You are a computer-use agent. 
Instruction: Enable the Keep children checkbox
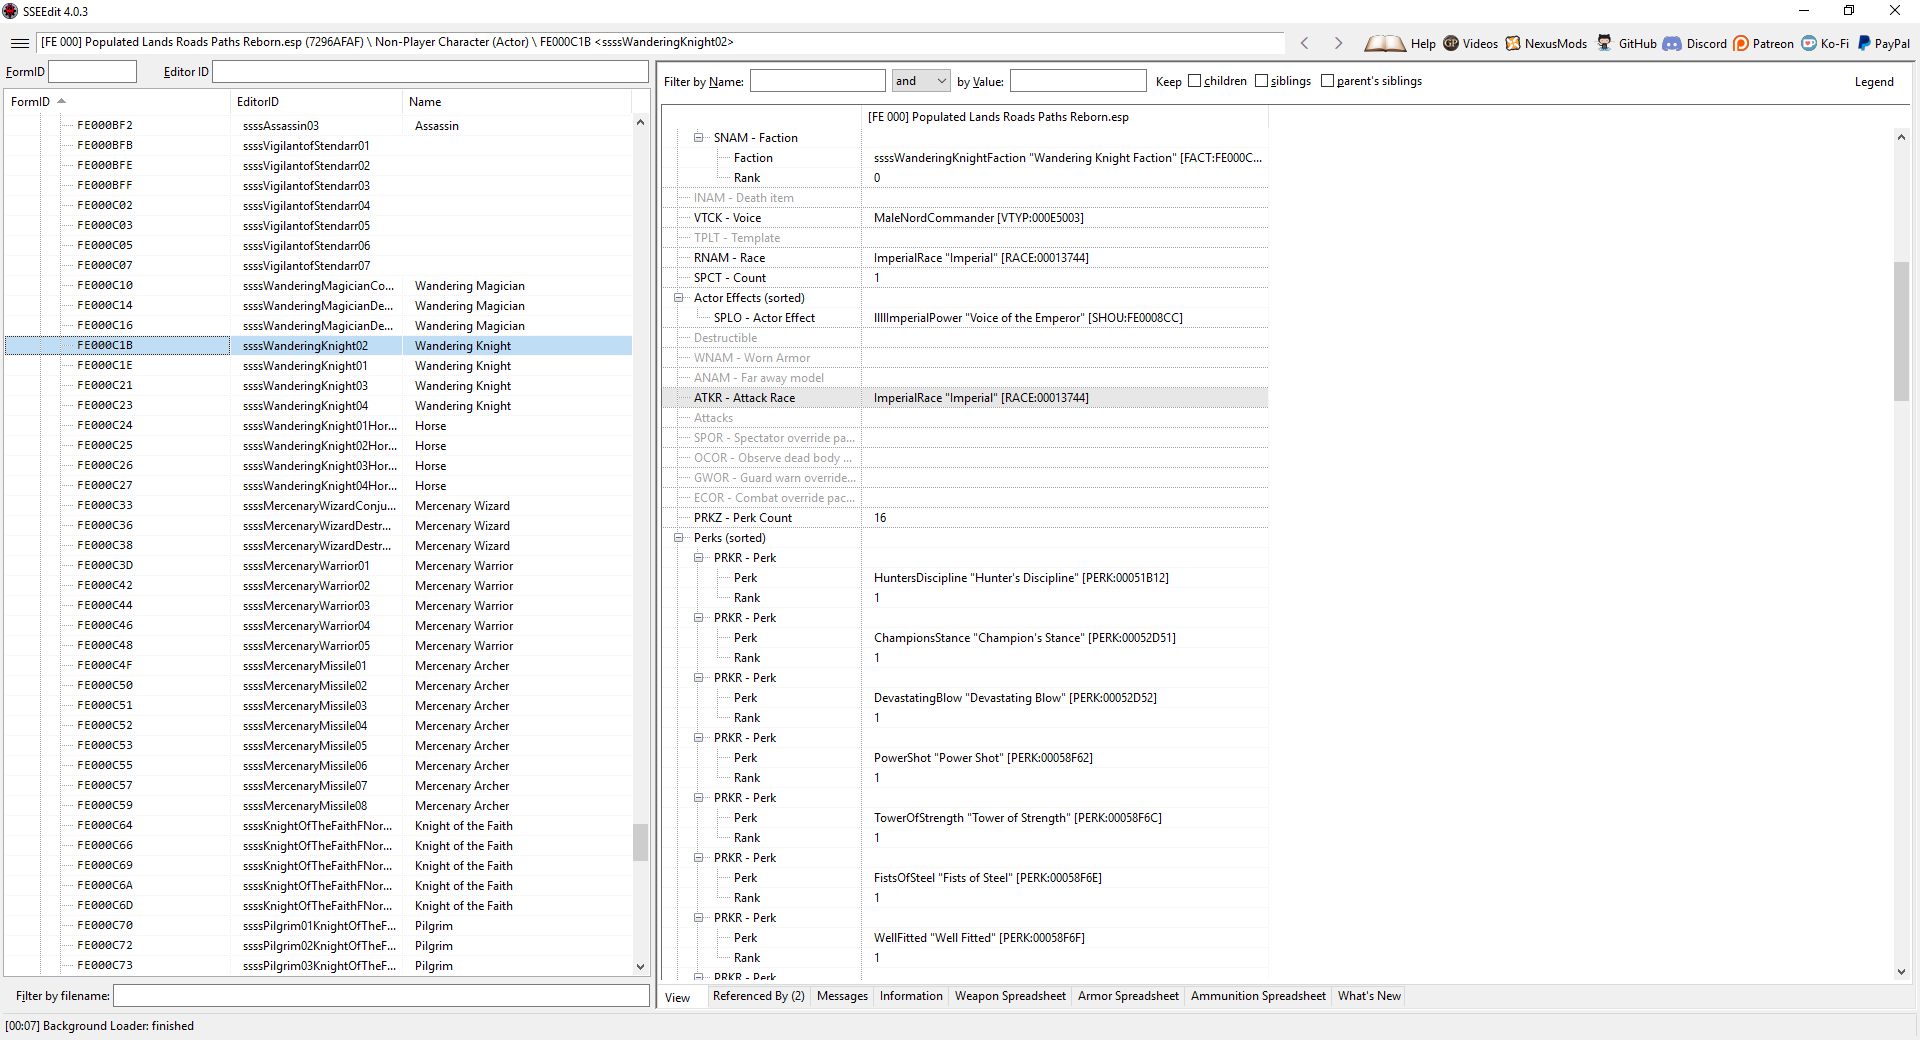(1194, 81)
